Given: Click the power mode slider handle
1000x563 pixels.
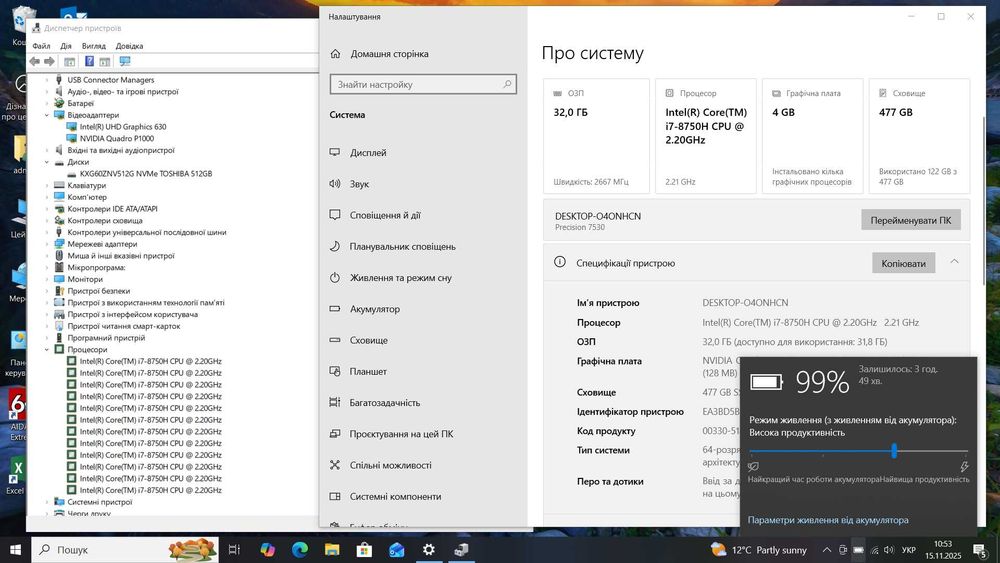Looking at the screenshot, I should [x=894, y=451].
